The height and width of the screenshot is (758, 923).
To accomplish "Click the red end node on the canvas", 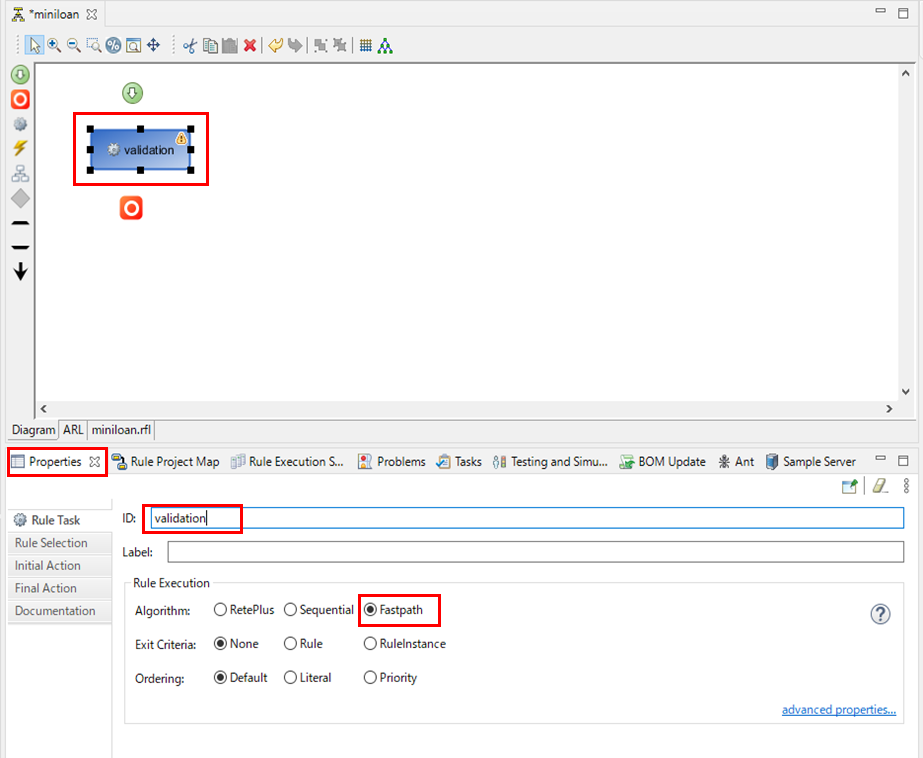I will tap(131, 208).
